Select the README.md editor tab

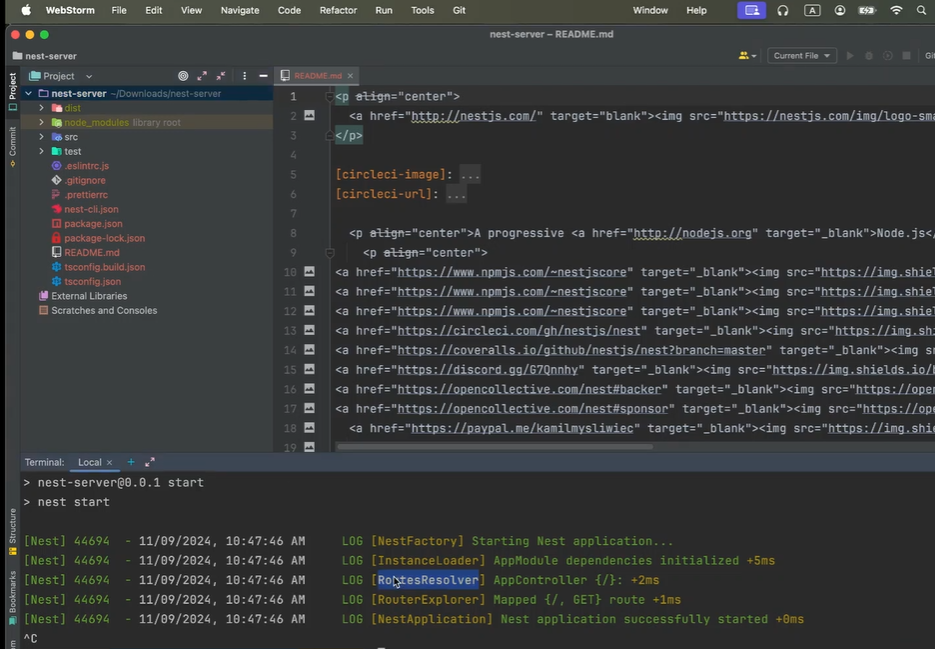317,76
